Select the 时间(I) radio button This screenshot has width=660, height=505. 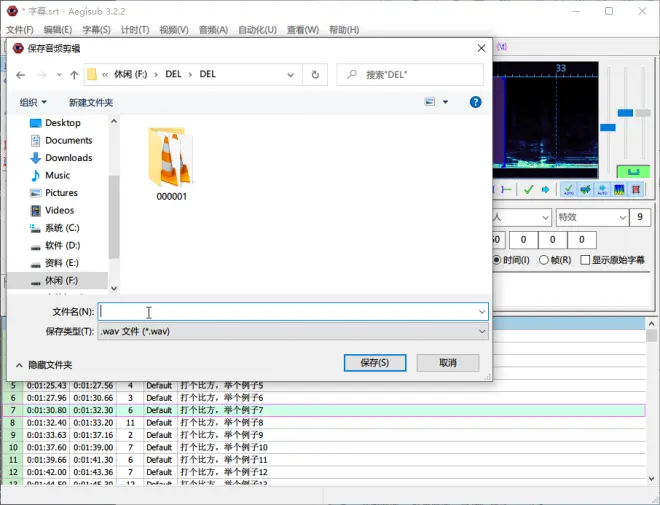[511, 260]
